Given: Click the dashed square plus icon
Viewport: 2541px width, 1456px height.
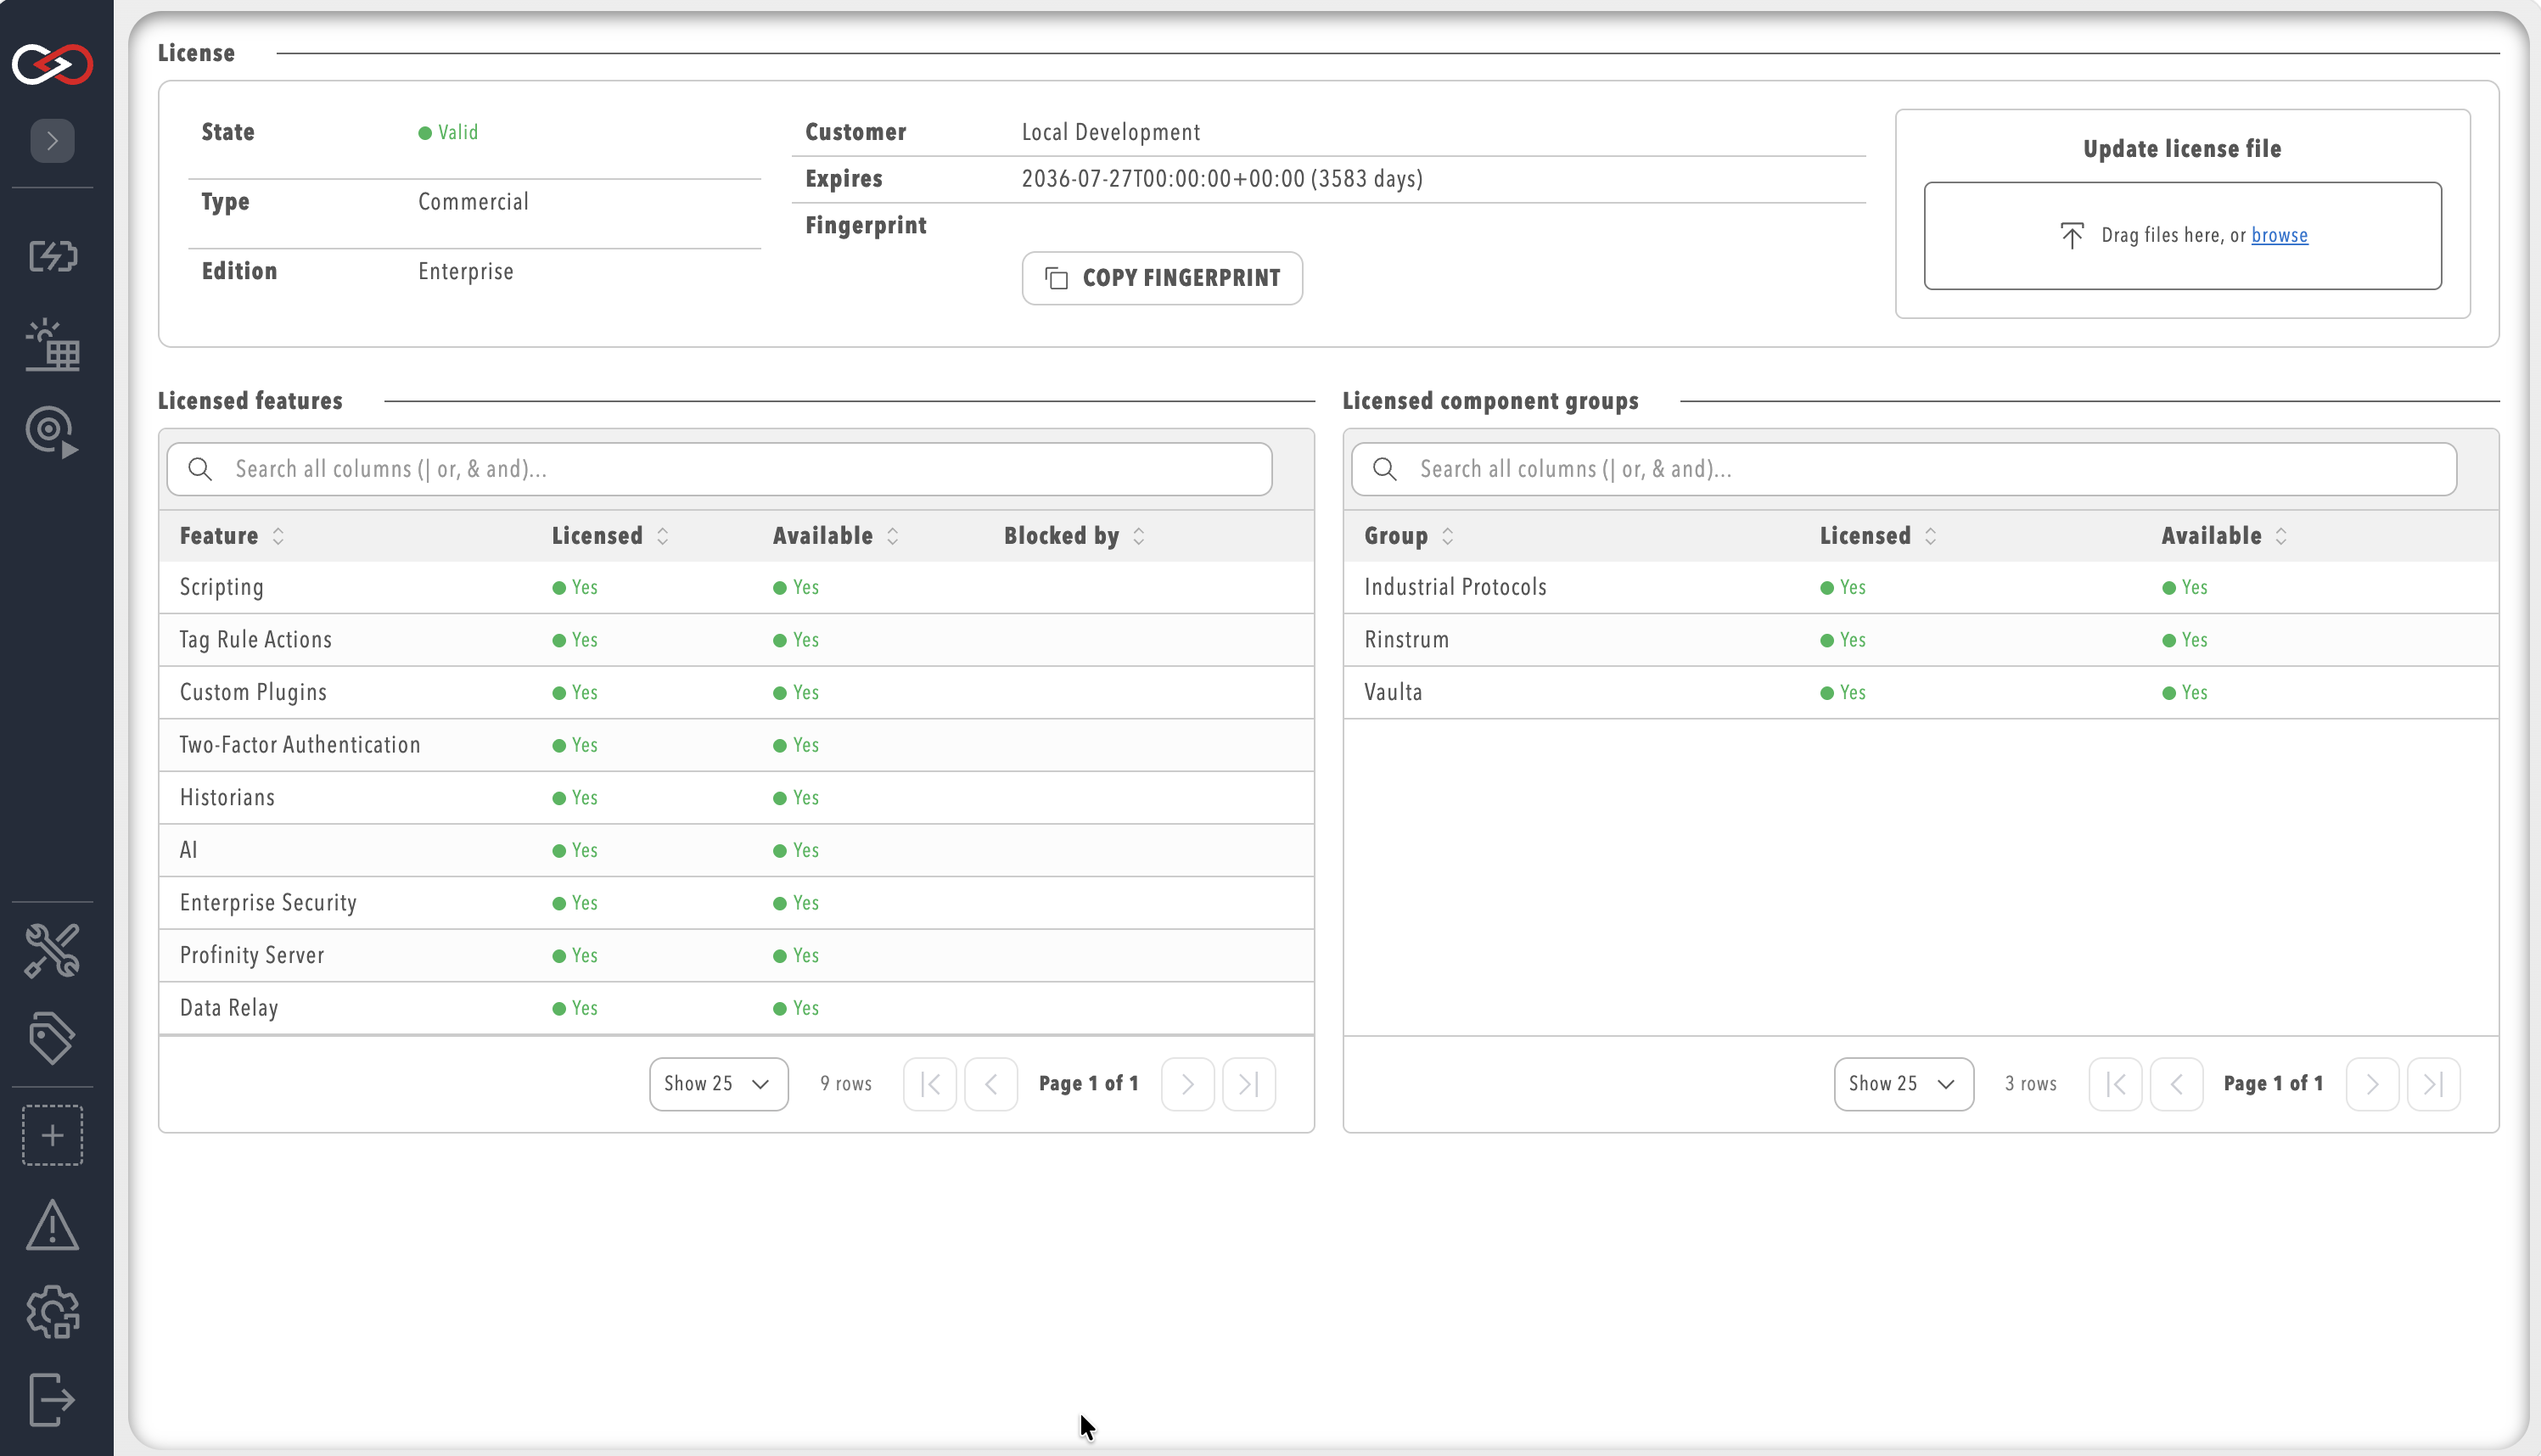Looking at the screenshot, I should pyautogui.click(x=52, y=1135).
